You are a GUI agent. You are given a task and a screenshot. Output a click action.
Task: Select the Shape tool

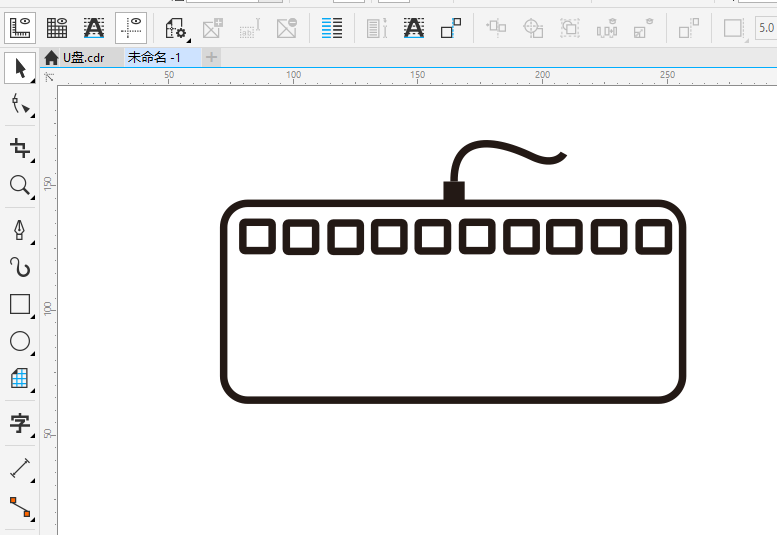point(20,105)
